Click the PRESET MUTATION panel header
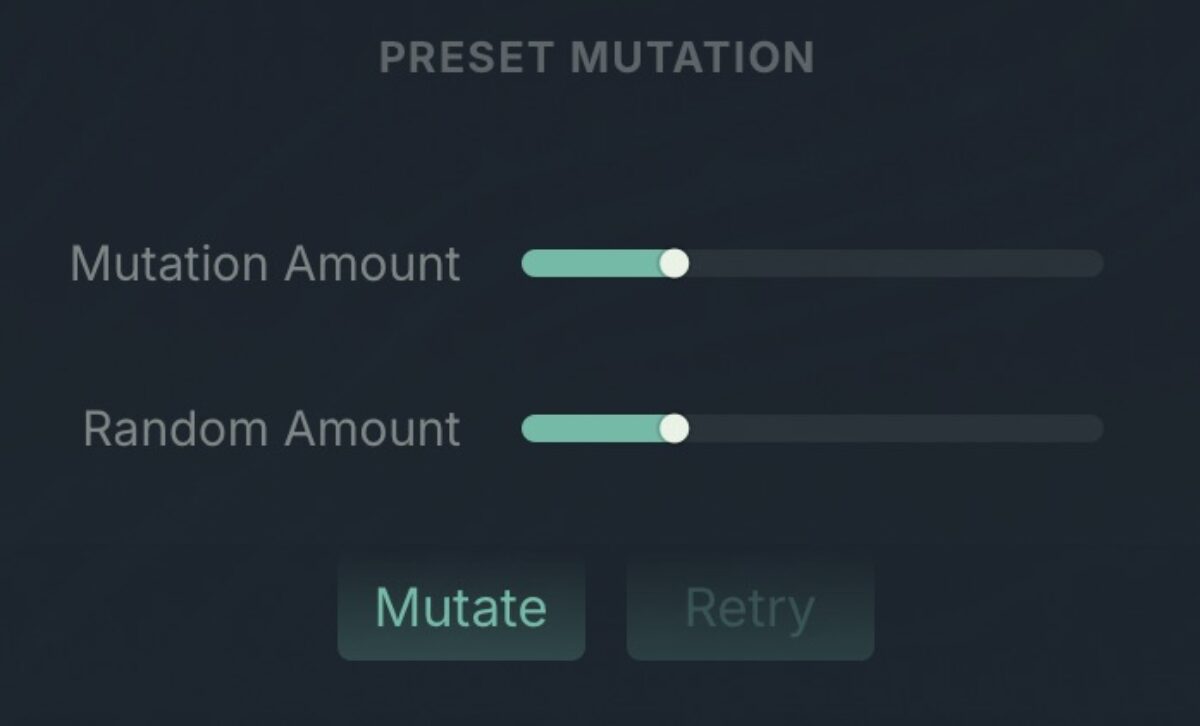1200x726 pixels. coord(598,57)
